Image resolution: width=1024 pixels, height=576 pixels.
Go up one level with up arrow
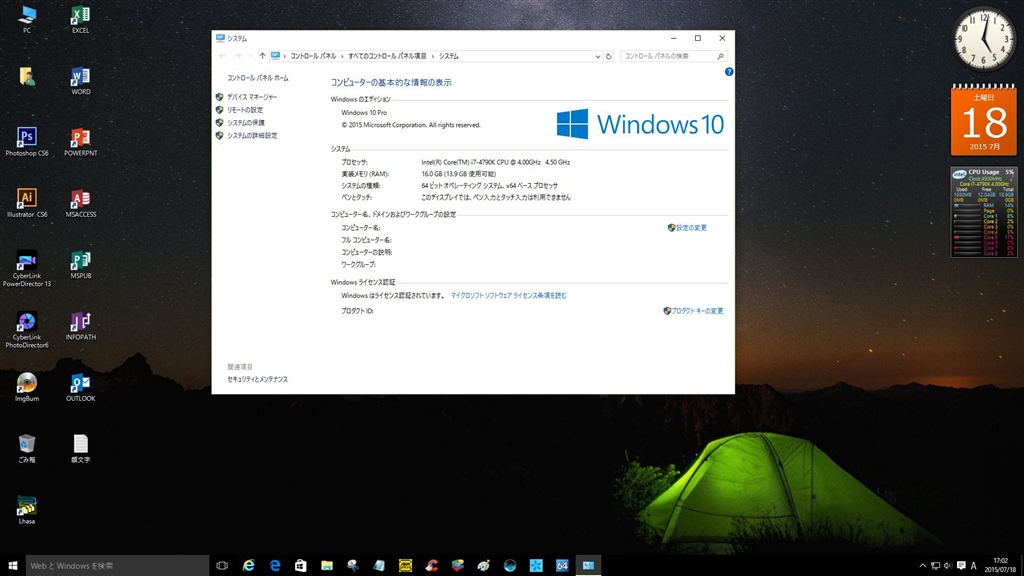pos(263,56)
